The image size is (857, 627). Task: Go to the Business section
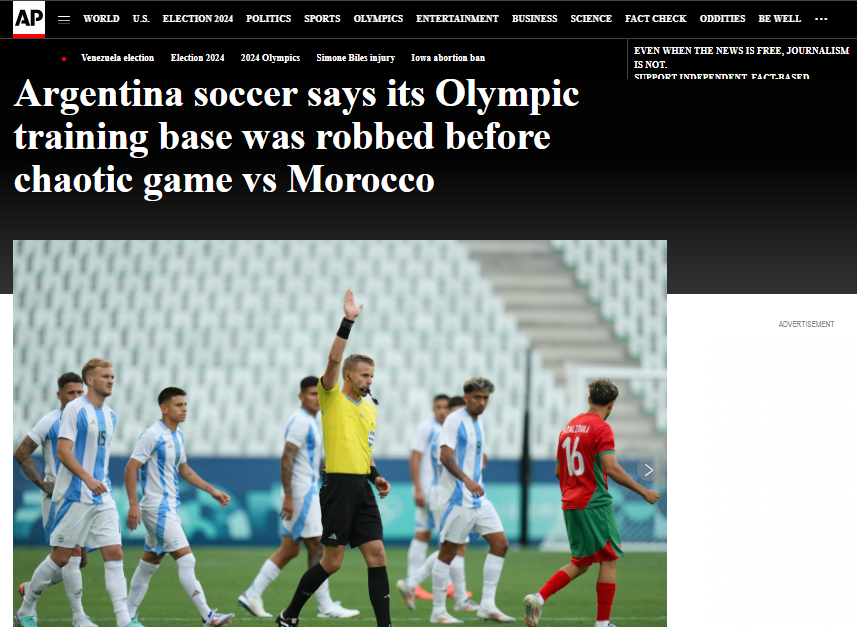(x=535, y=19)
